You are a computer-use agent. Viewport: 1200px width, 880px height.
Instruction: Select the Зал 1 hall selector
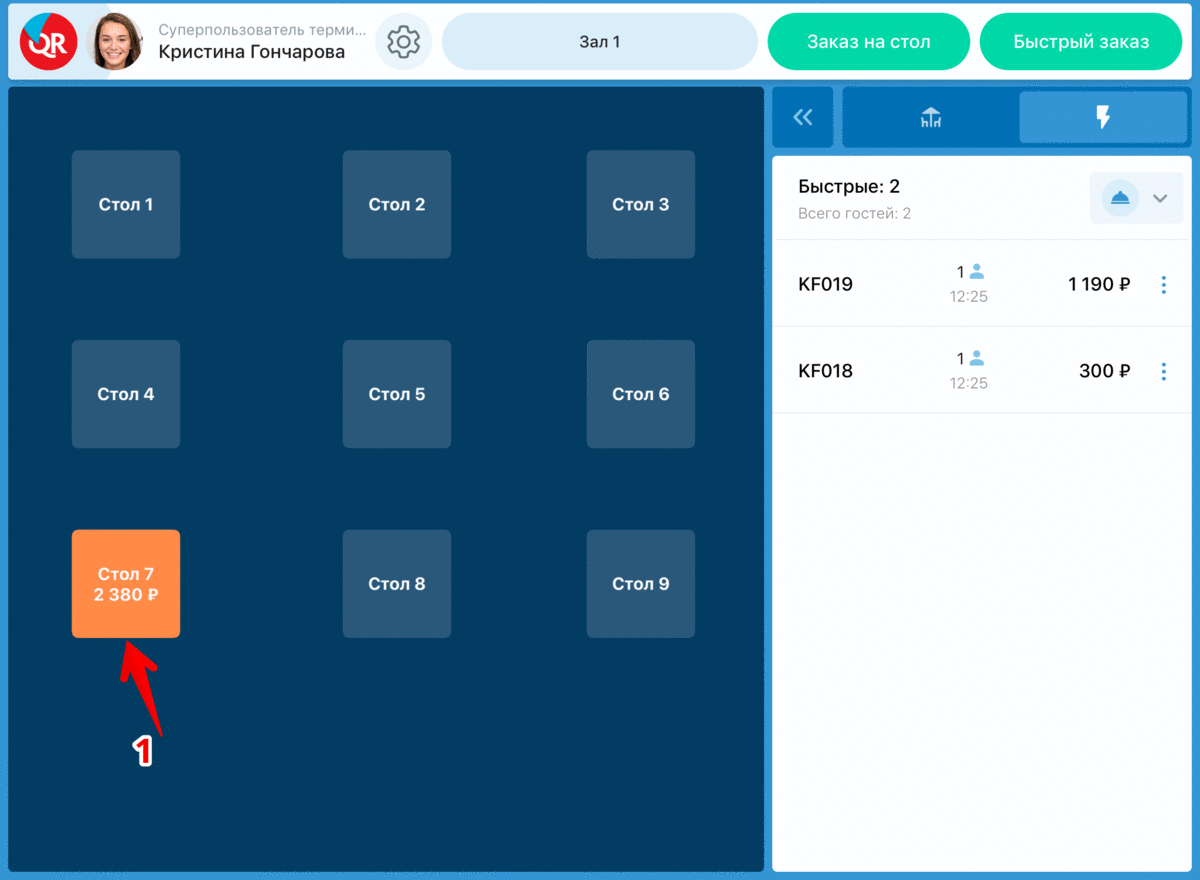[x=600, y=42]
